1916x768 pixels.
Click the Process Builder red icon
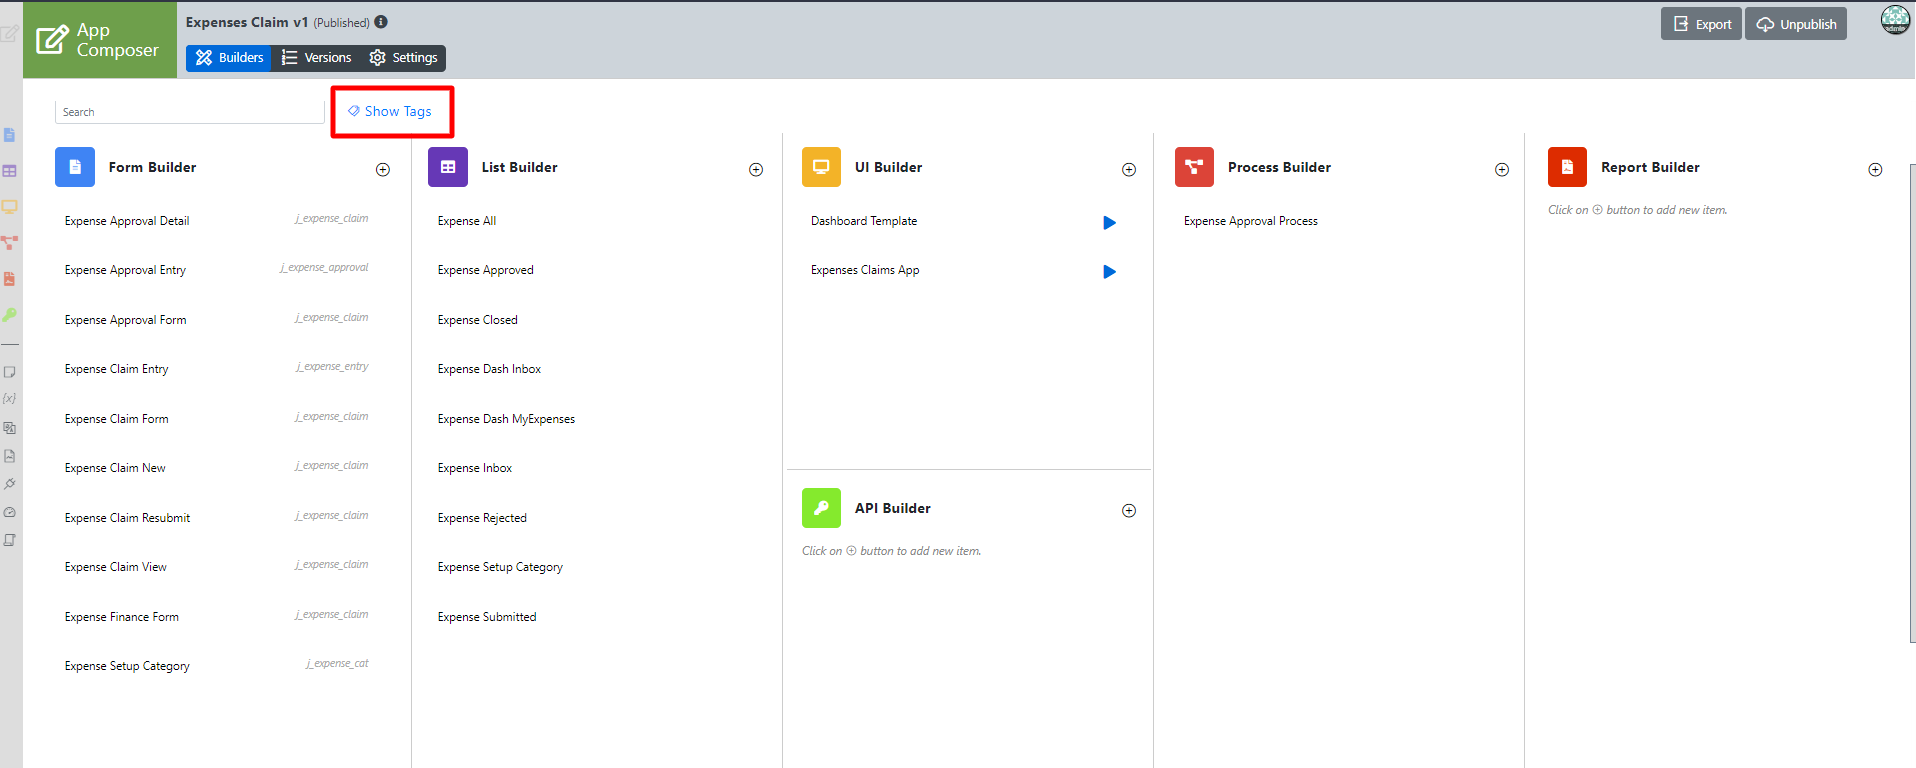coord(1194,167)
